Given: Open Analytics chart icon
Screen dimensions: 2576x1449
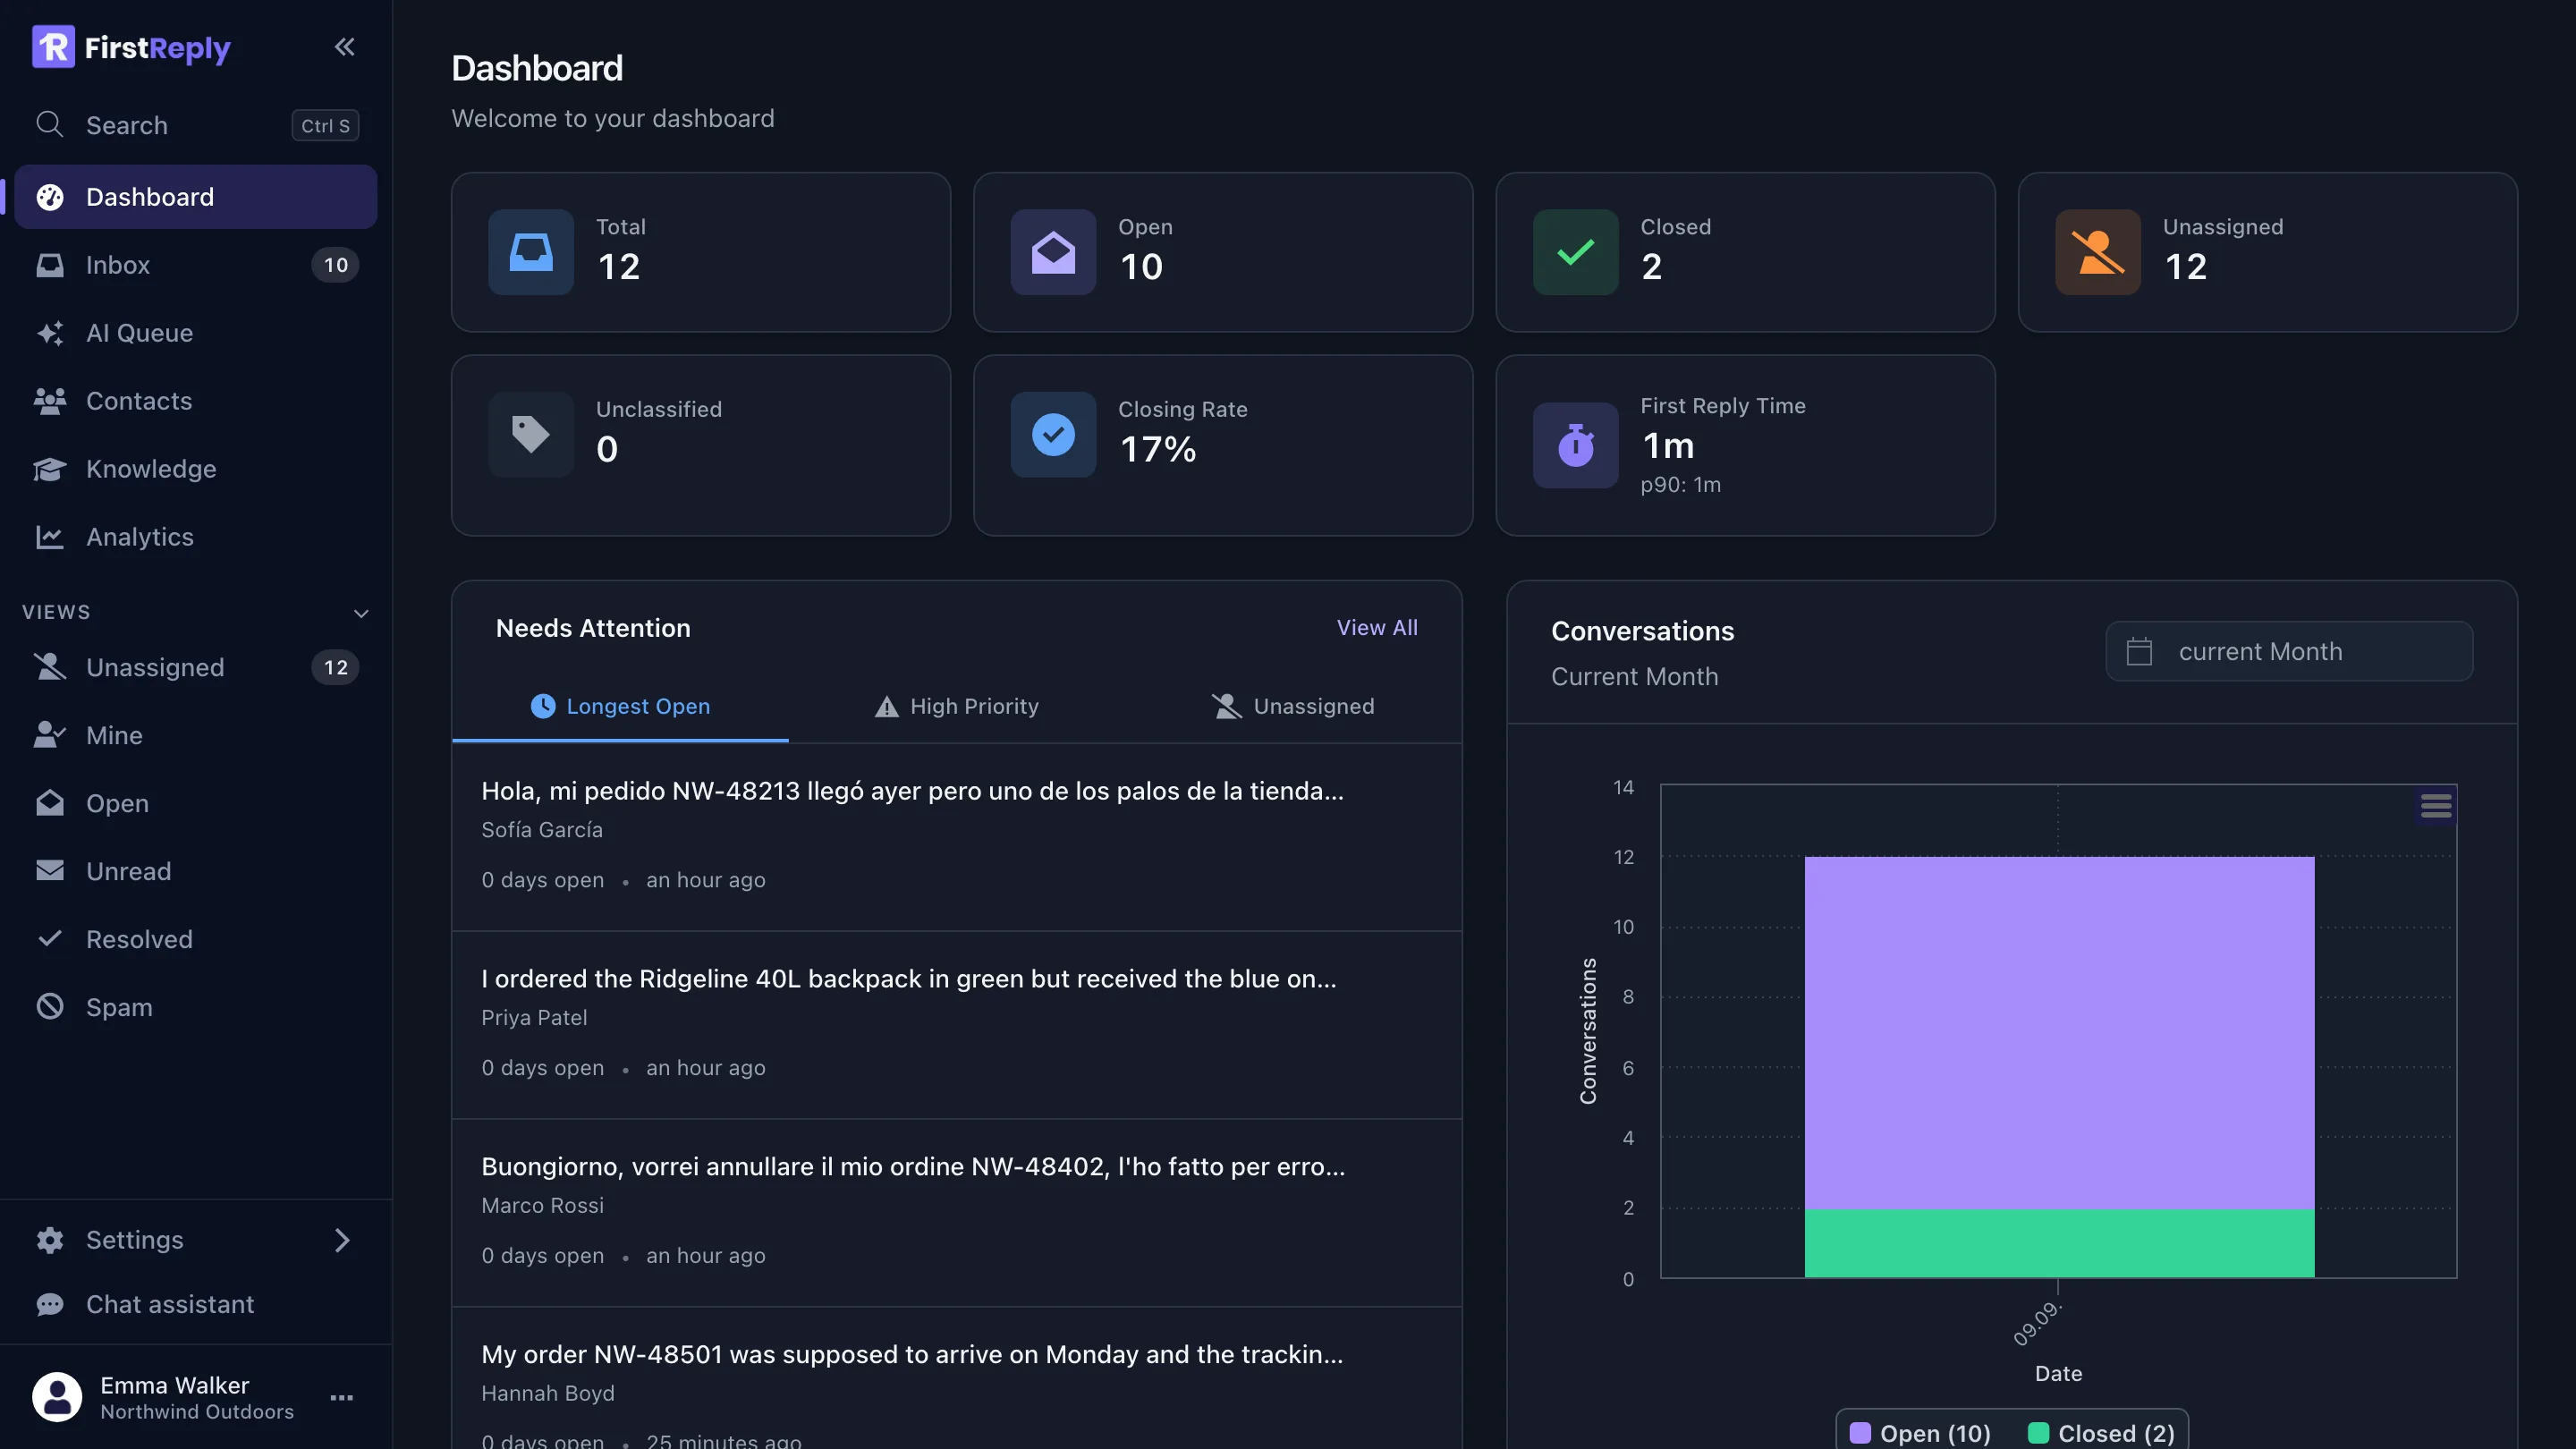Looking at the screenshot, I should tap(49, 537).
